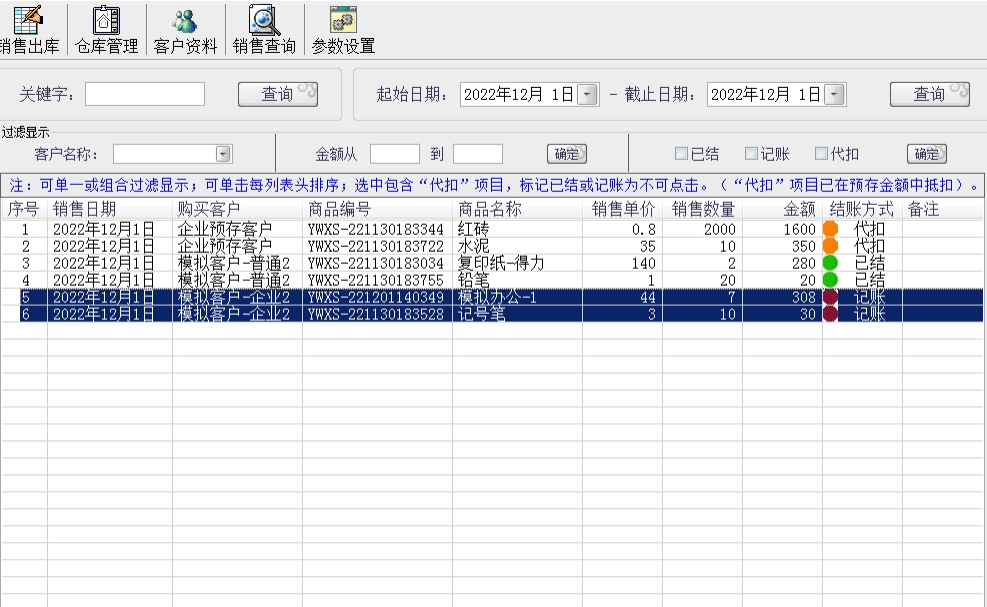Click 已结 text in 铅笔 row
Viewport: 987px width, 607px height.
[869, 280]
